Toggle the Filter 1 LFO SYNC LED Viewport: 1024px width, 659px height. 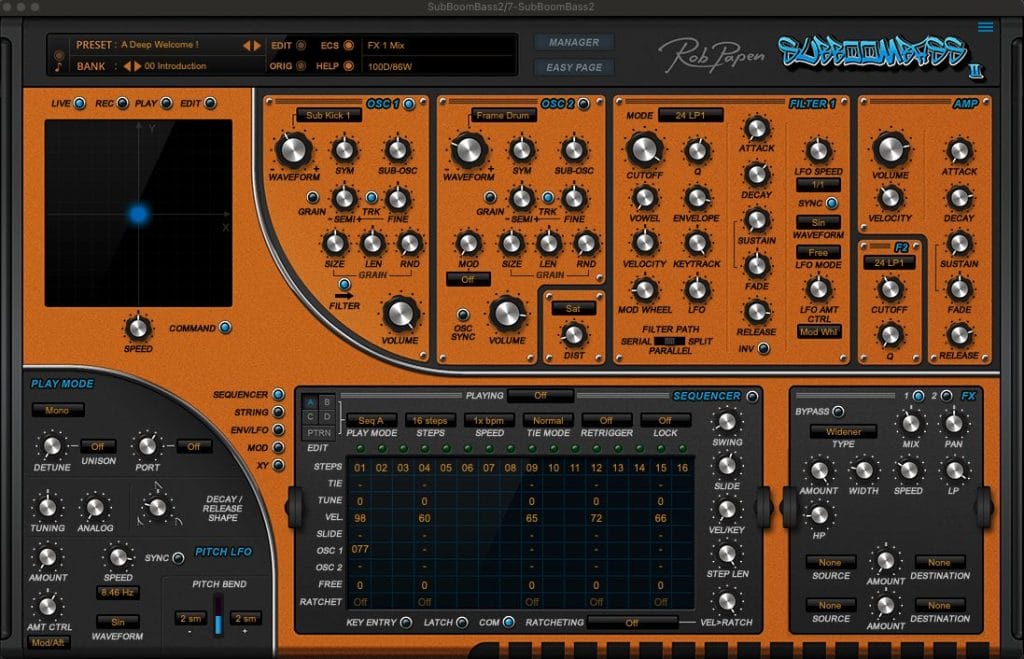pos(831,203)
